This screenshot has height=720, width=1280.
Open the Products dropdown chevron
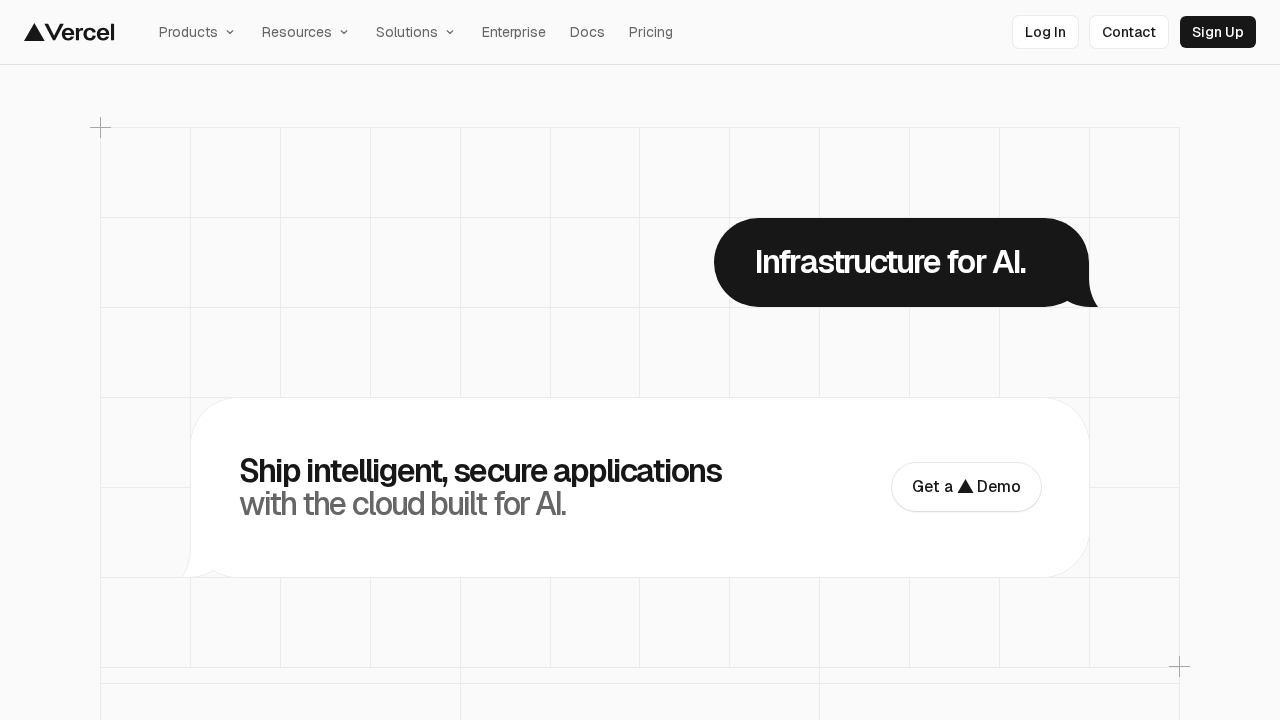230,32
